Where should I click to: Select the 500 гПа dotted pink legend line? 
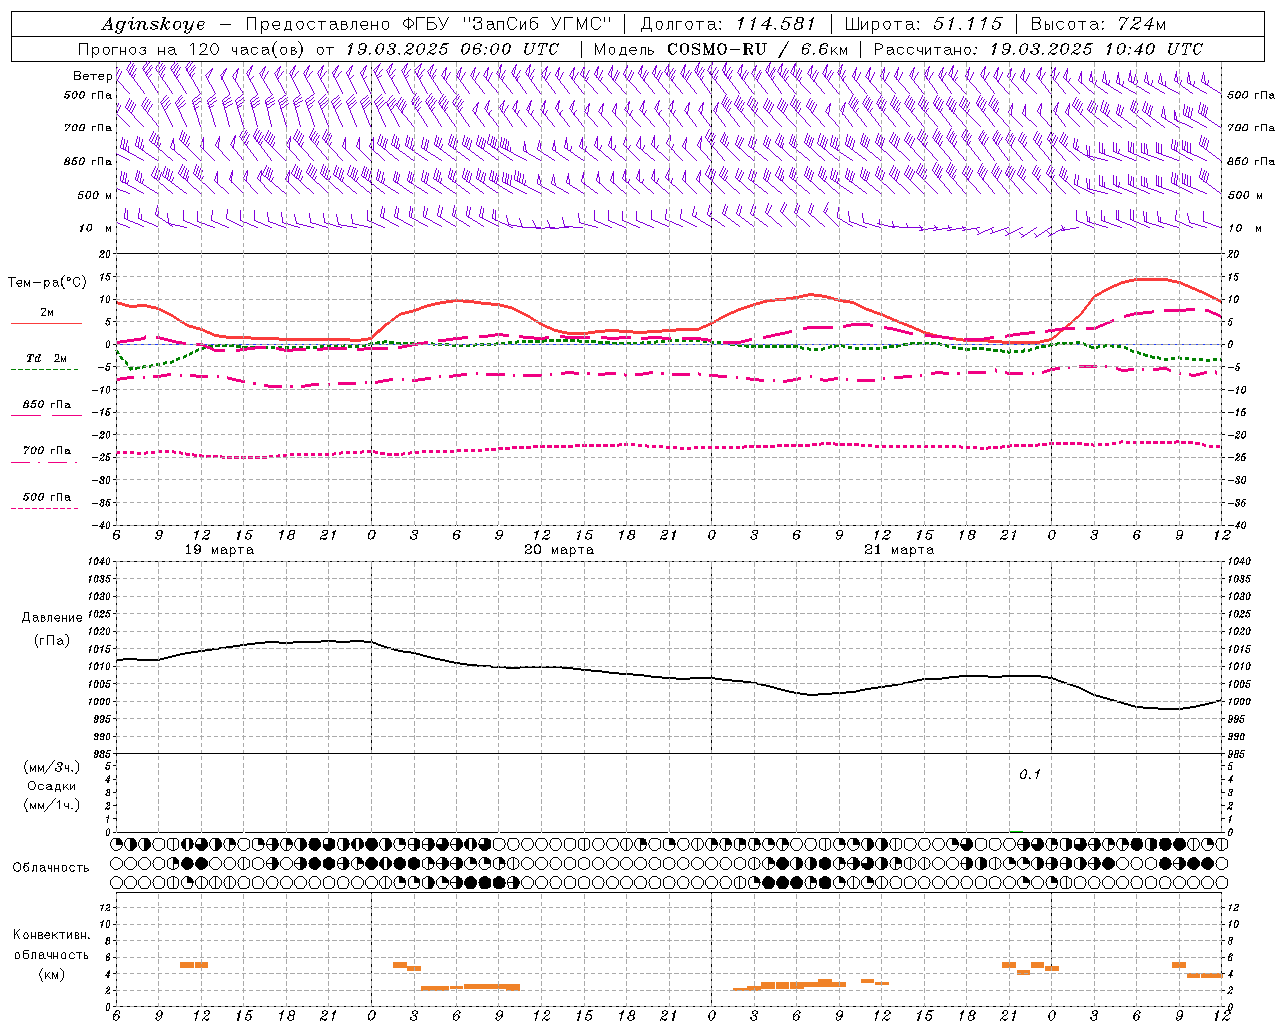pos(44,509)
